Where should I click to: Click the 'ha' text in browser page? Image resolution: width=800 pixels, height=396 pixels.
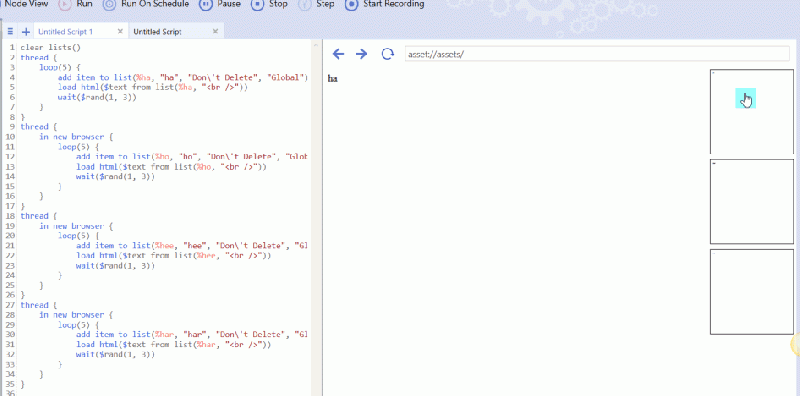pyautogui.click(x=332, y=79)
